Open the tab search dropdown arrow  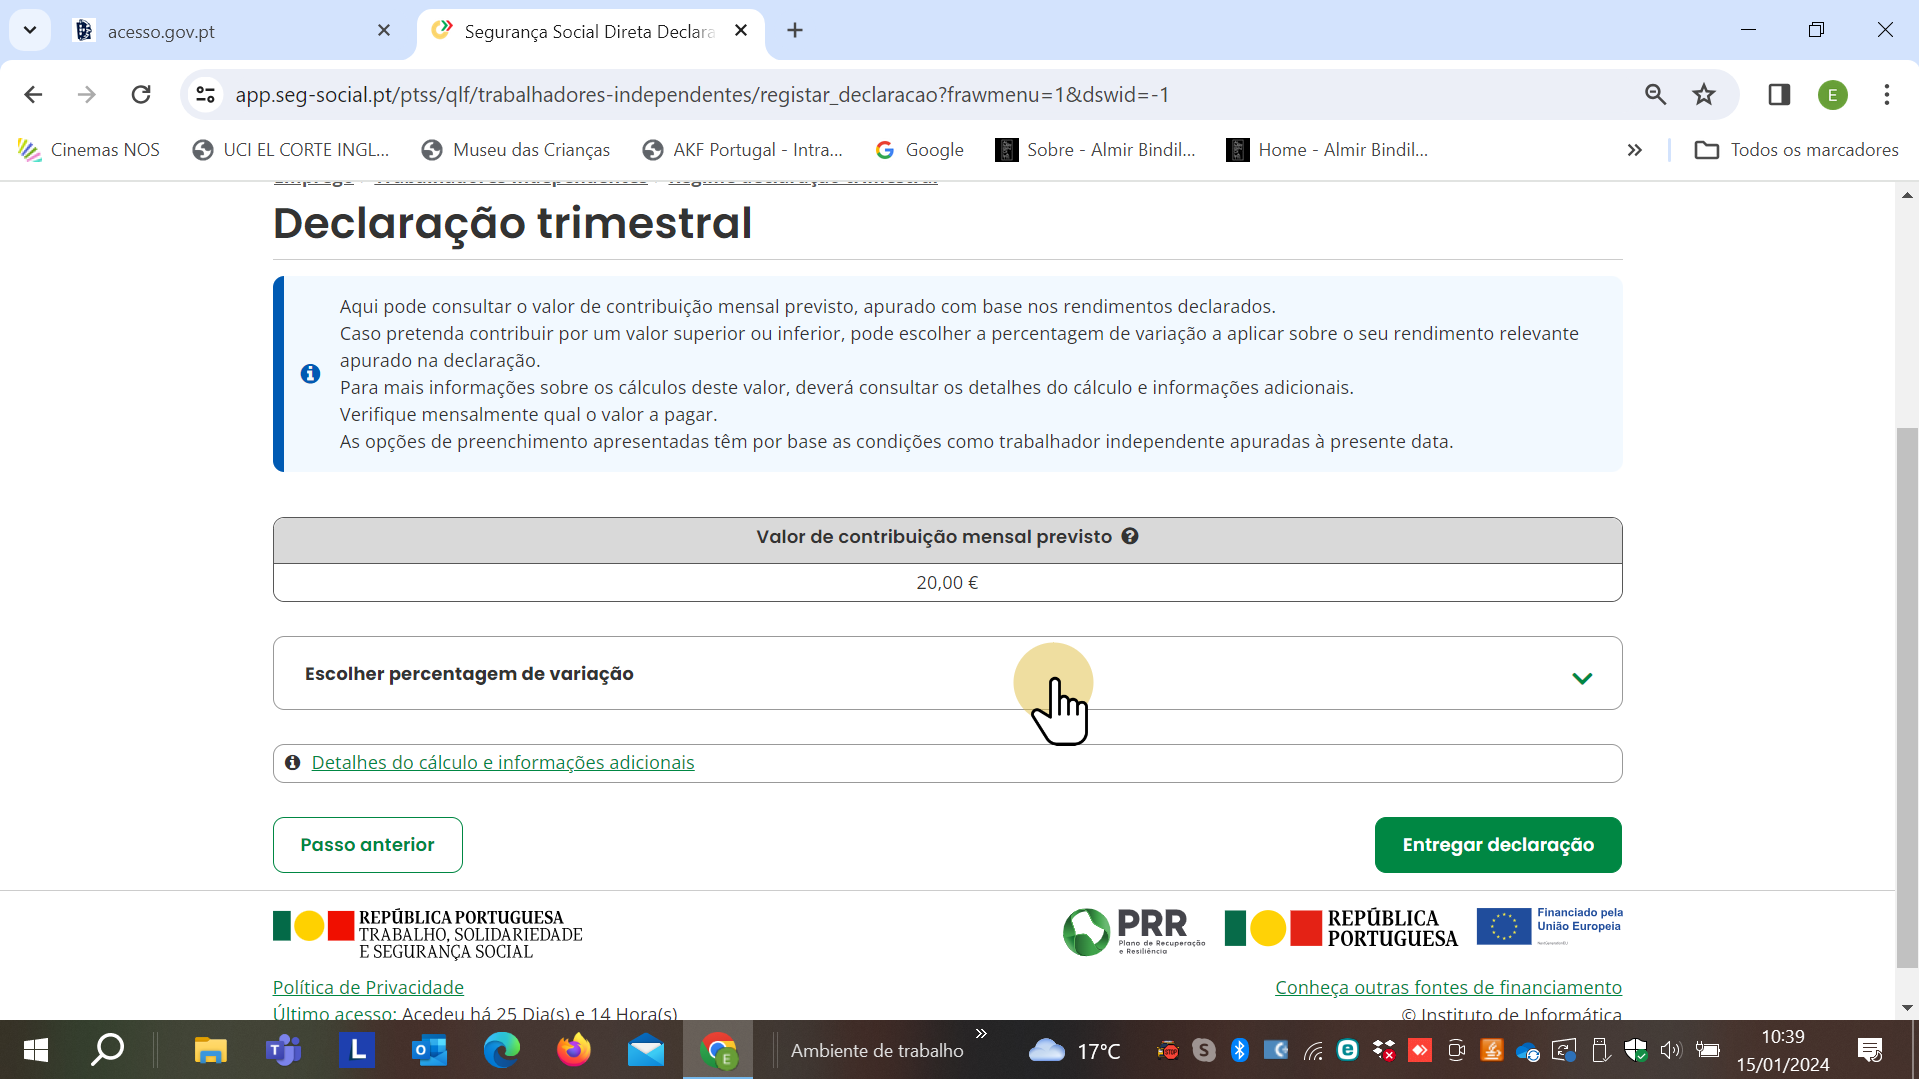pyautogui.click(x=30, y=30)
